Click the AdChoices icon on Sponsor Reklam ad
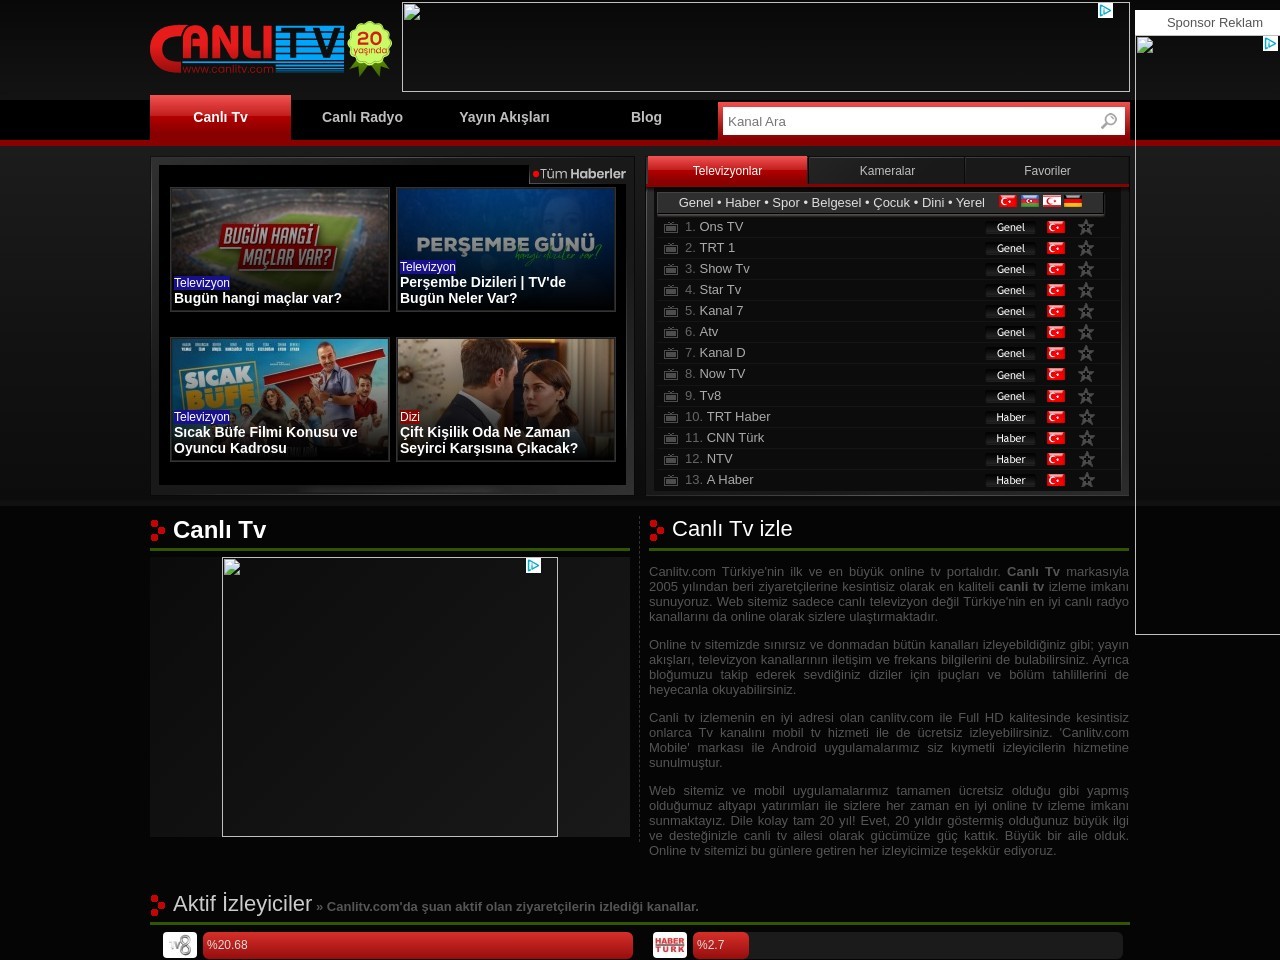Viewport: 1280px width, 960px height. pos(1270,44)
